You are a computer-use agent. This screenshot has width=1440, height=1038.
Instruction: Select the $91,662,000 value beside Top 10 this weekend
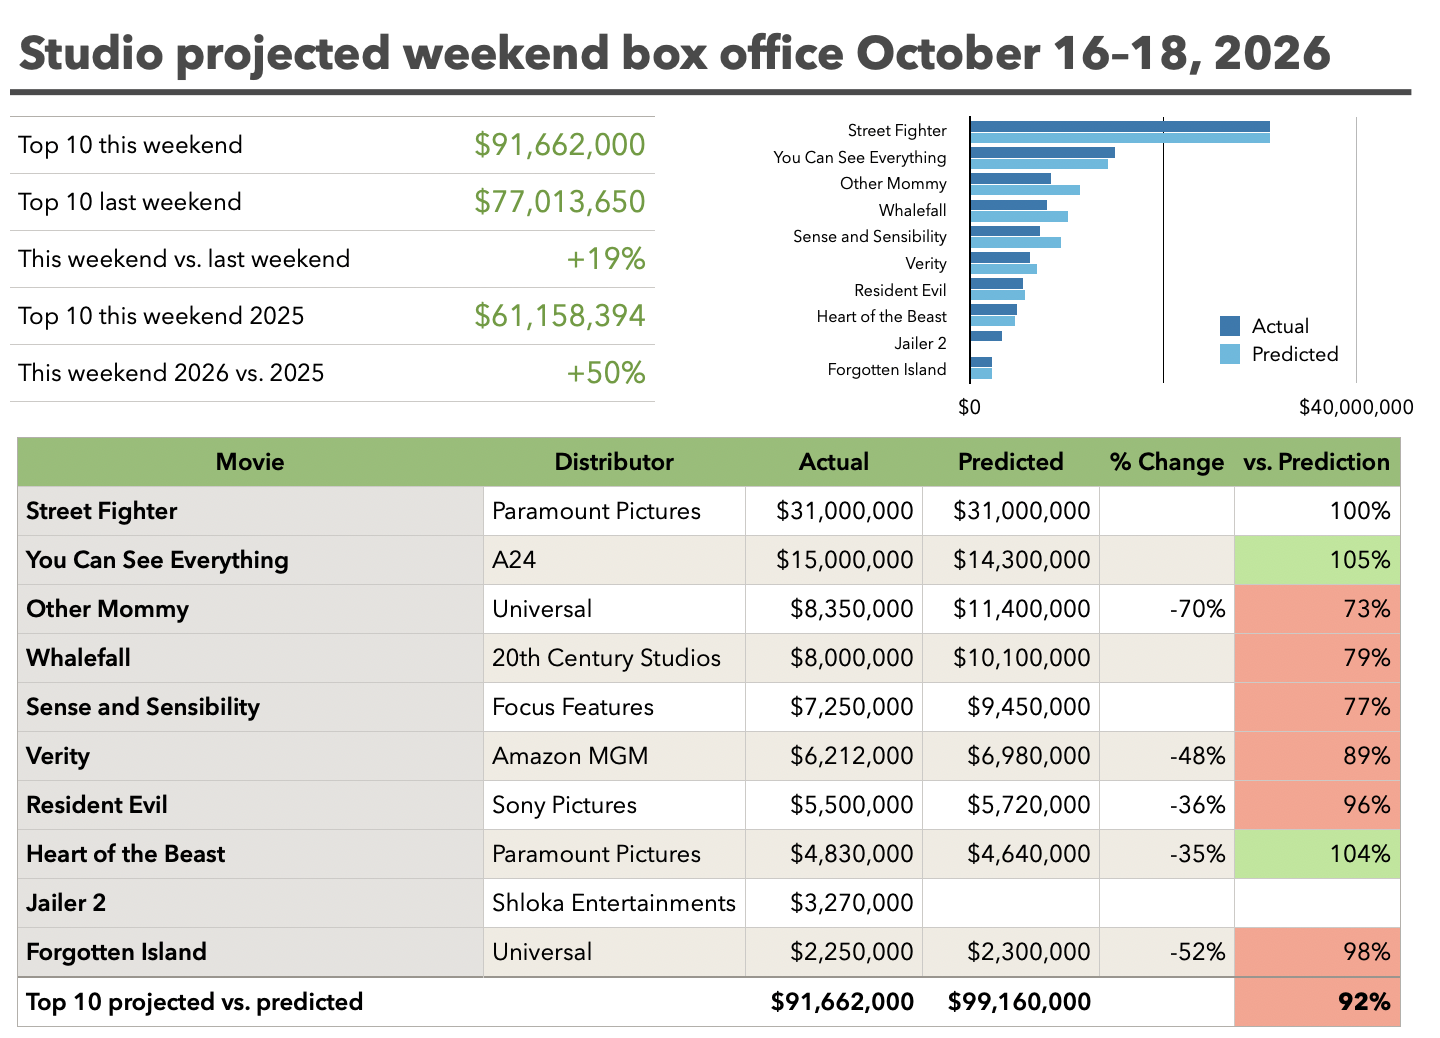(560, 145)
